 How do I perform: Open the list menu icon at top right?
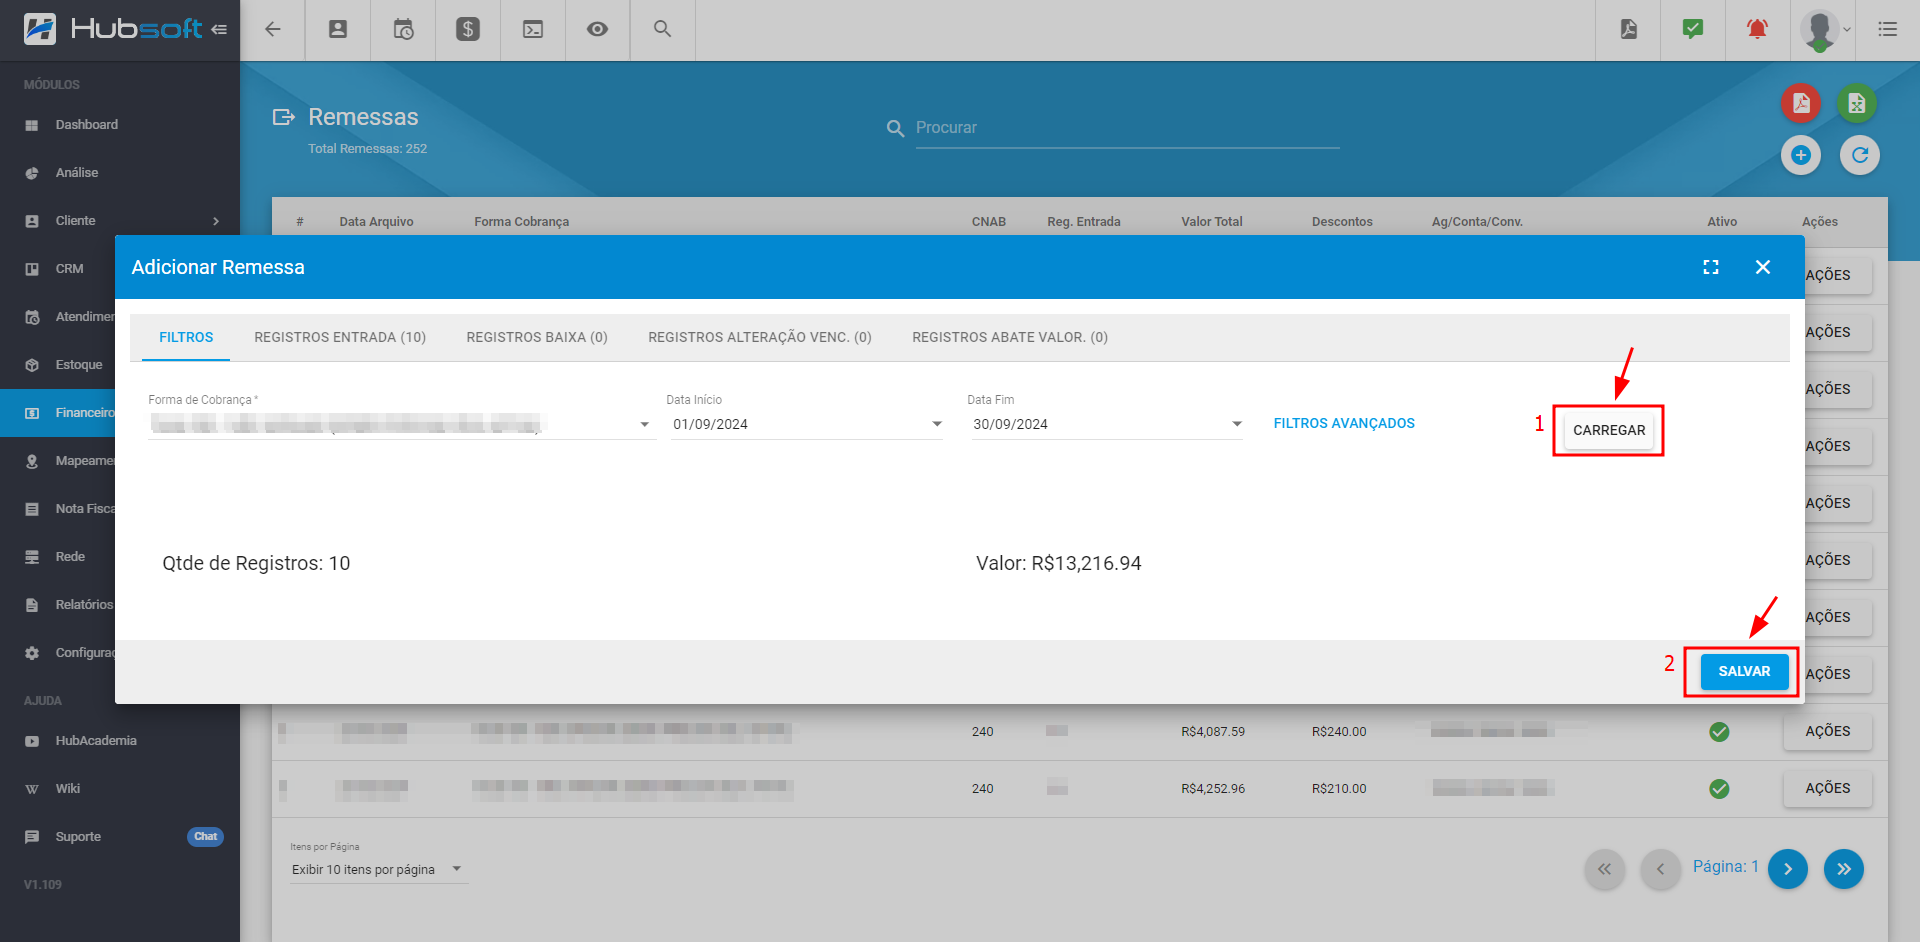click(x=1888, y=29)
